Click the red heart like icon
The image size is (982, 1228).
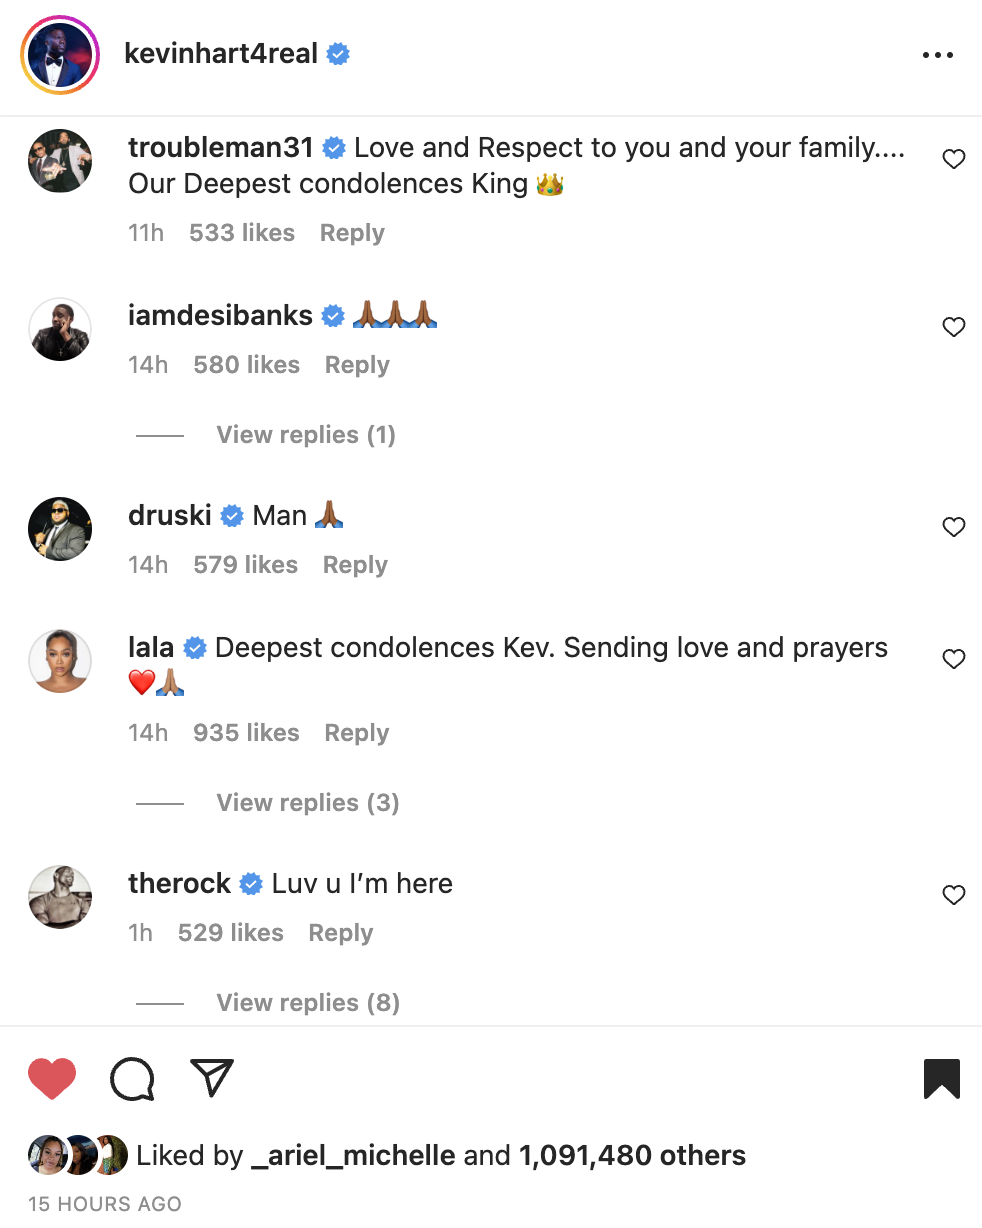tap(52, 1078)
